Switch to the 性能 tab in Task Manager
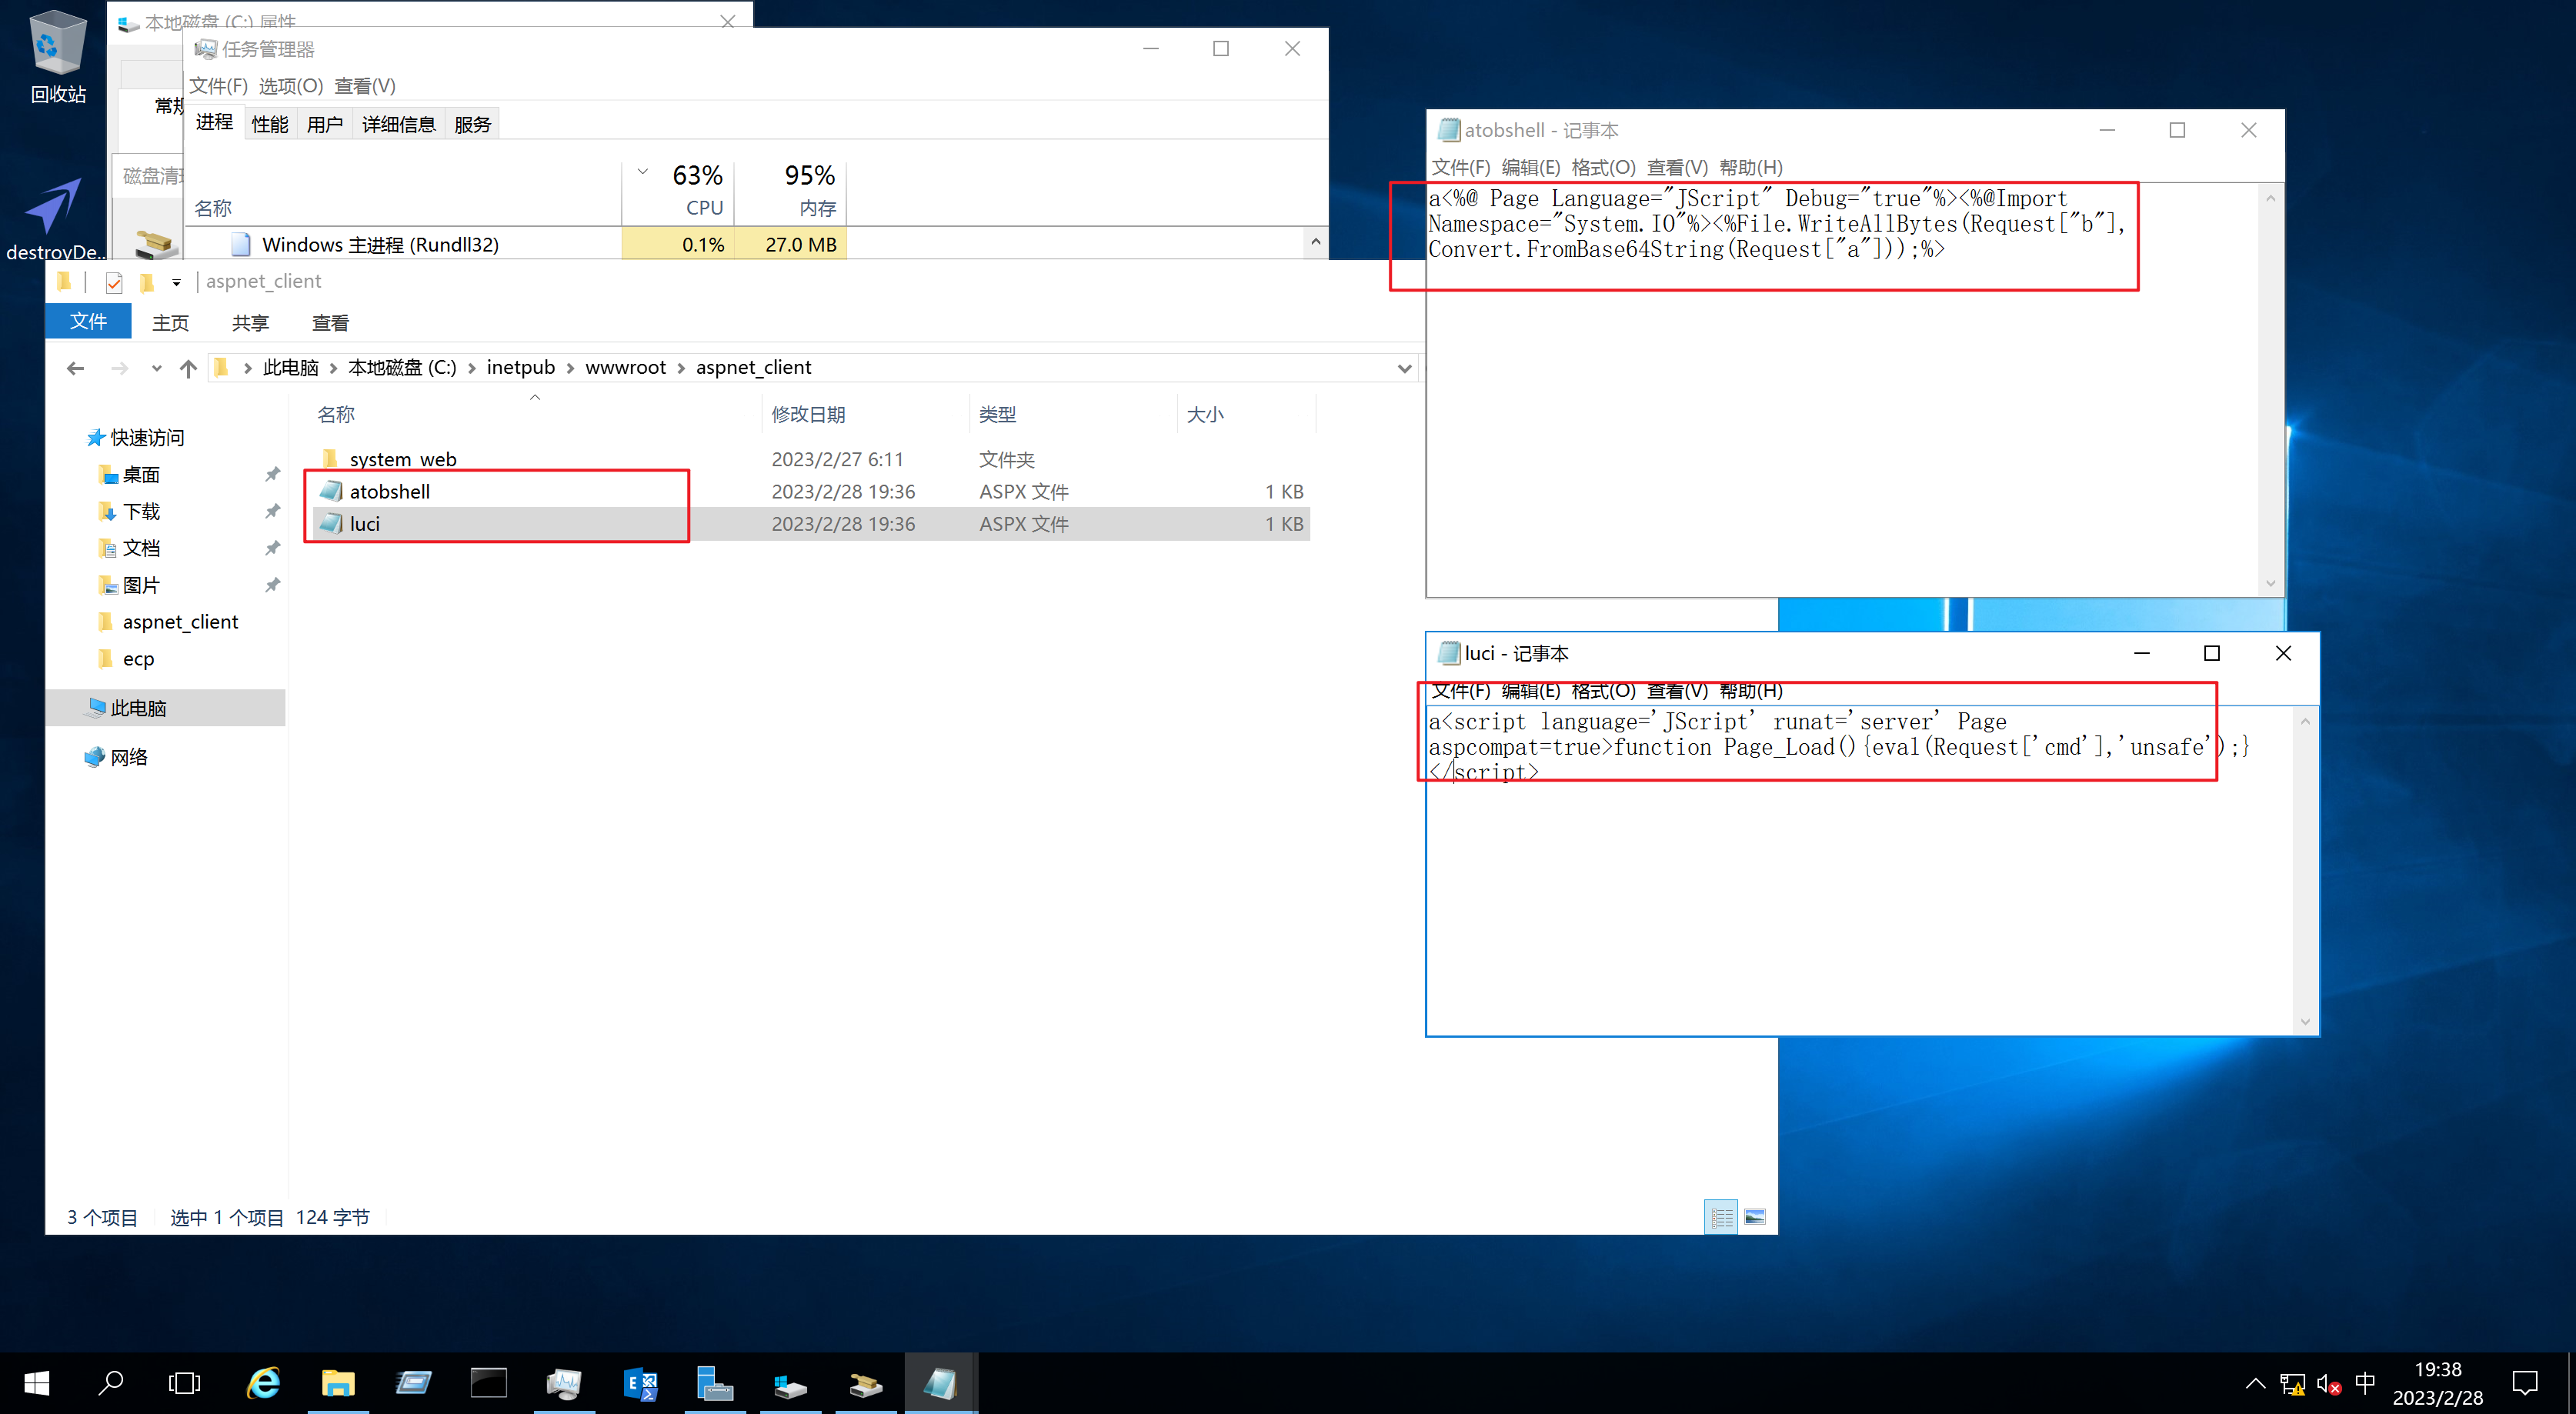This screenshot has width=2576, height=1414. click(269, 124)
